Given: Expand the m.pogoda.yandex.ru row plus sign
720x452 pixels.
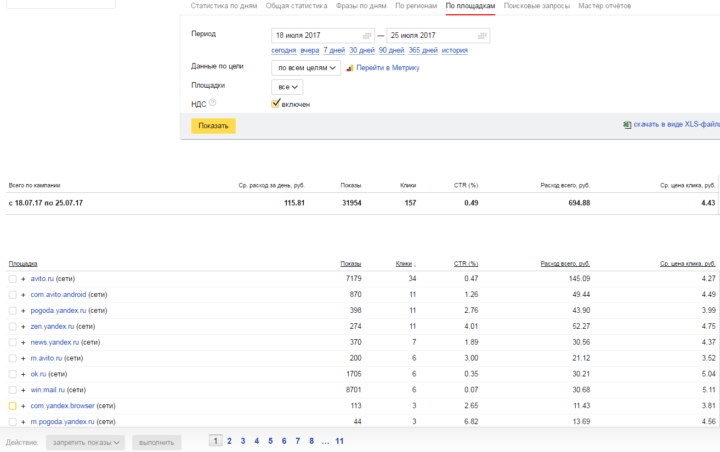Looking at the screenshot, I should point(23,422).
